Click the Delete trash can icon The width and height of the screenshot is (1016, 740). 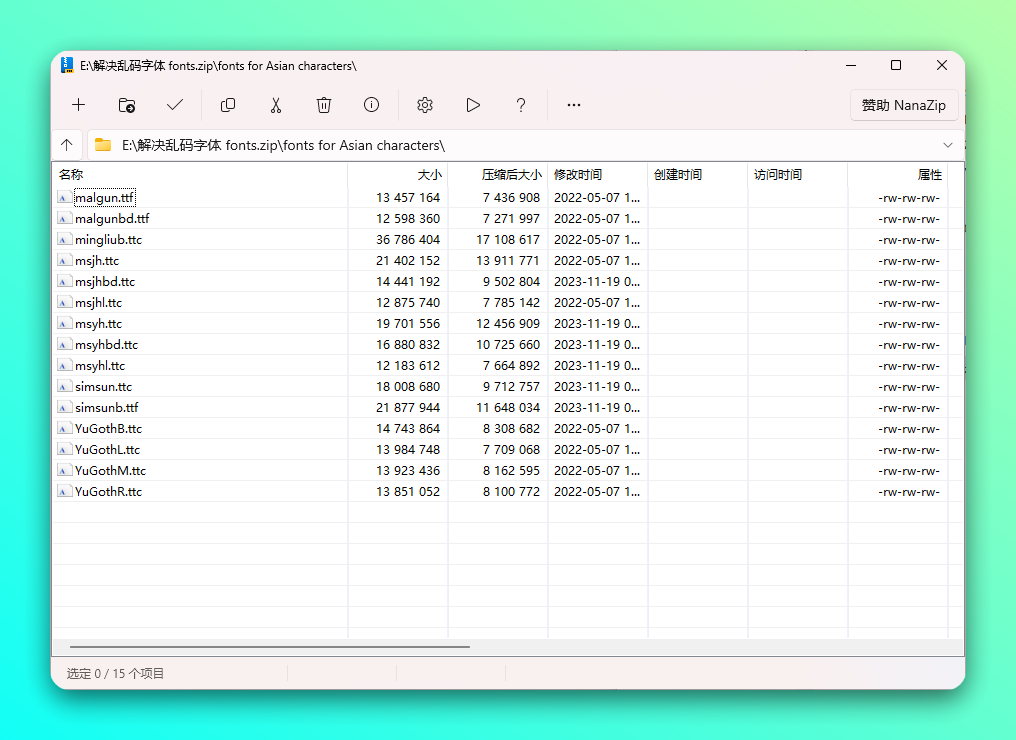pyautogui.click(x=324, y=105)
